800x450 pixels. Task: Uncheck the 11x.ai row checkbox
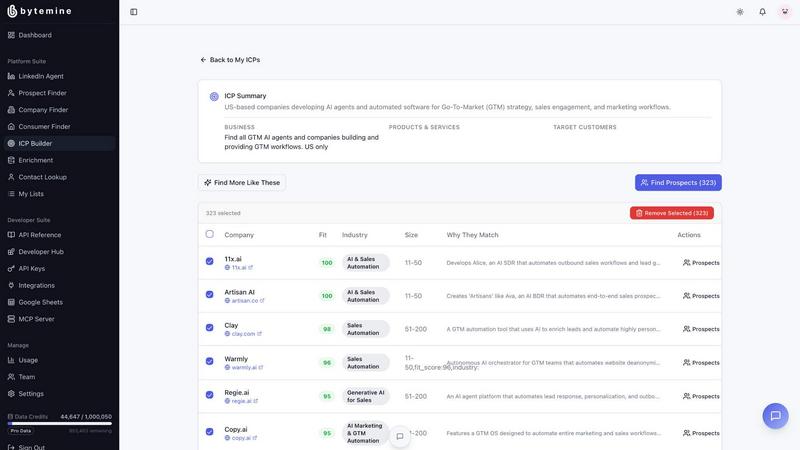(210, 262)
